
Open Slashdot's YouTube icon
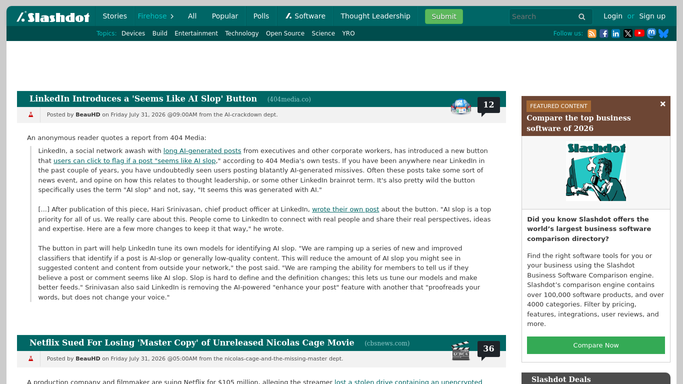pyautogui.click(x=639, y=33)
